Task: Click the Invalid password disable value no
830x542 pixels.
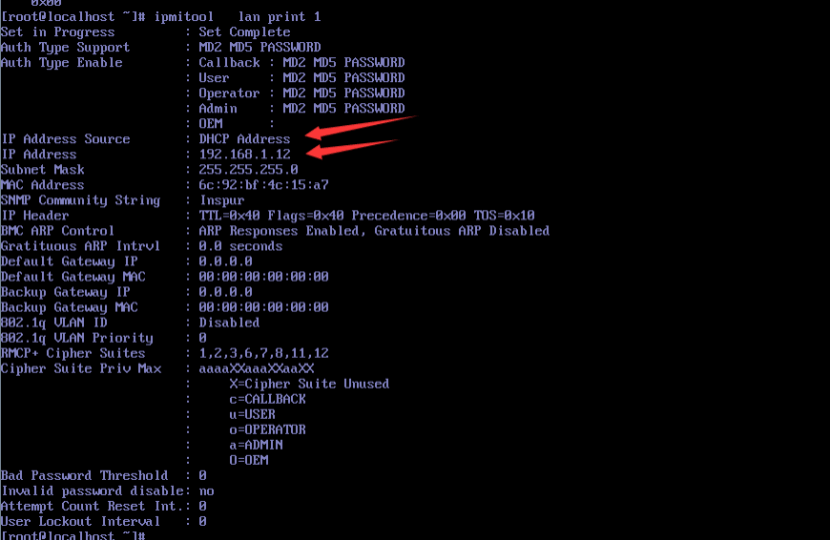Action: [x=206, y=491]
